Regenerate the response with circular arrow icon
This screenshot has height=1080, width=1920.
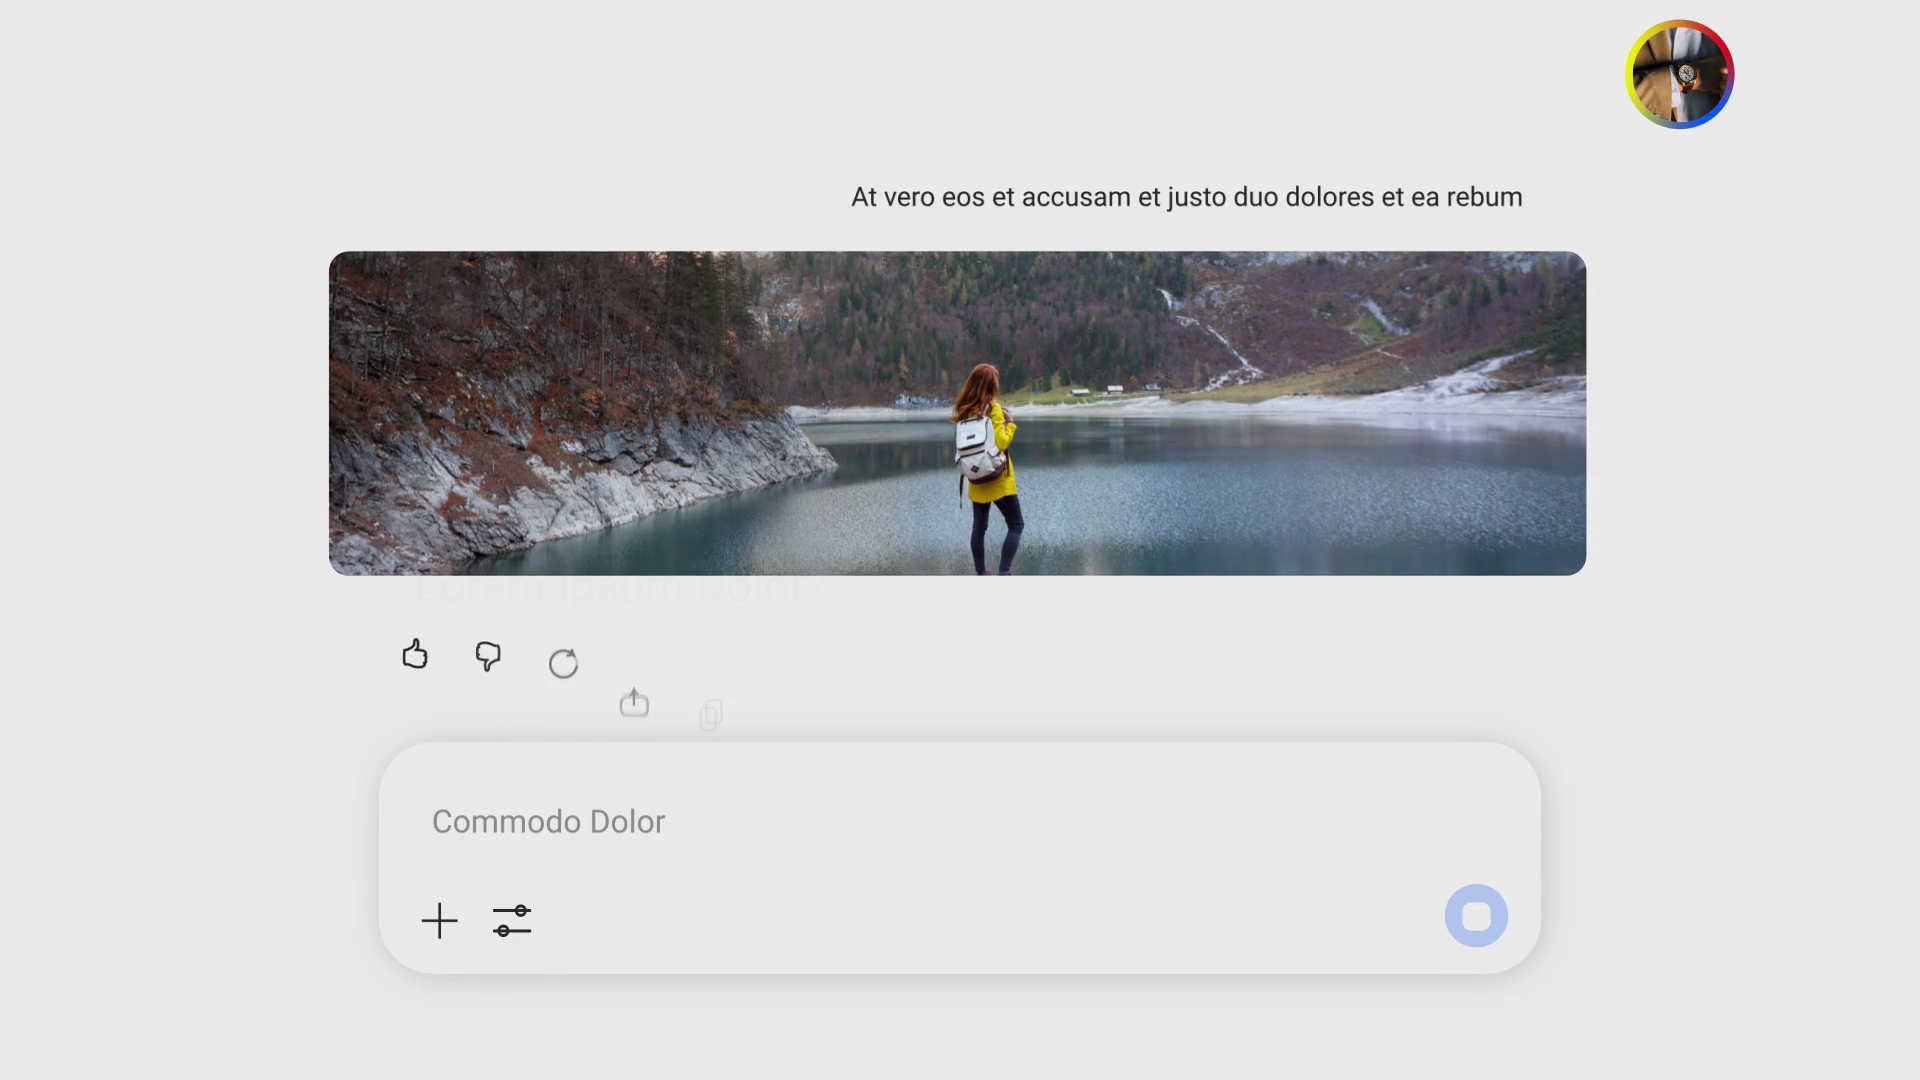pos(563,663)
